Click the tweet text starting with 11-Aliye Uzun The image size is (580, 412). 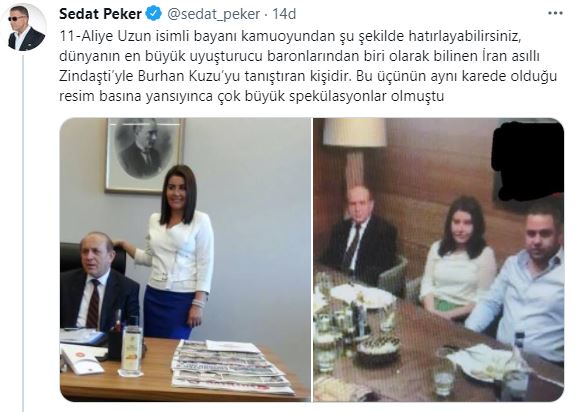(x=308, y=66)
